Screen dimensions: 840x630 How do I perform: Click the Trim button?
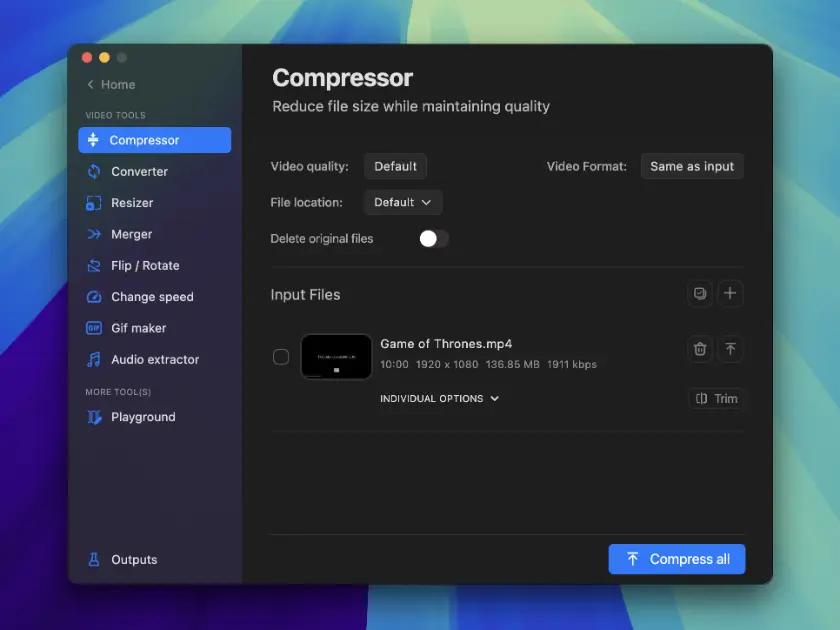point(717,398)
